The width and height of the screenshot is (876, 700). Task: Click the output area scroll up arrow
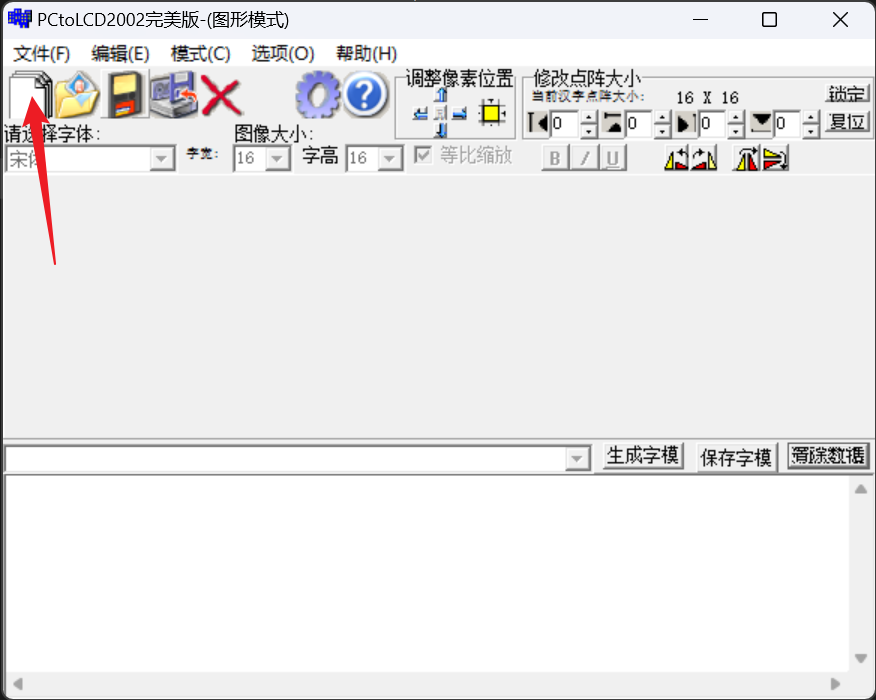(861, 489)
